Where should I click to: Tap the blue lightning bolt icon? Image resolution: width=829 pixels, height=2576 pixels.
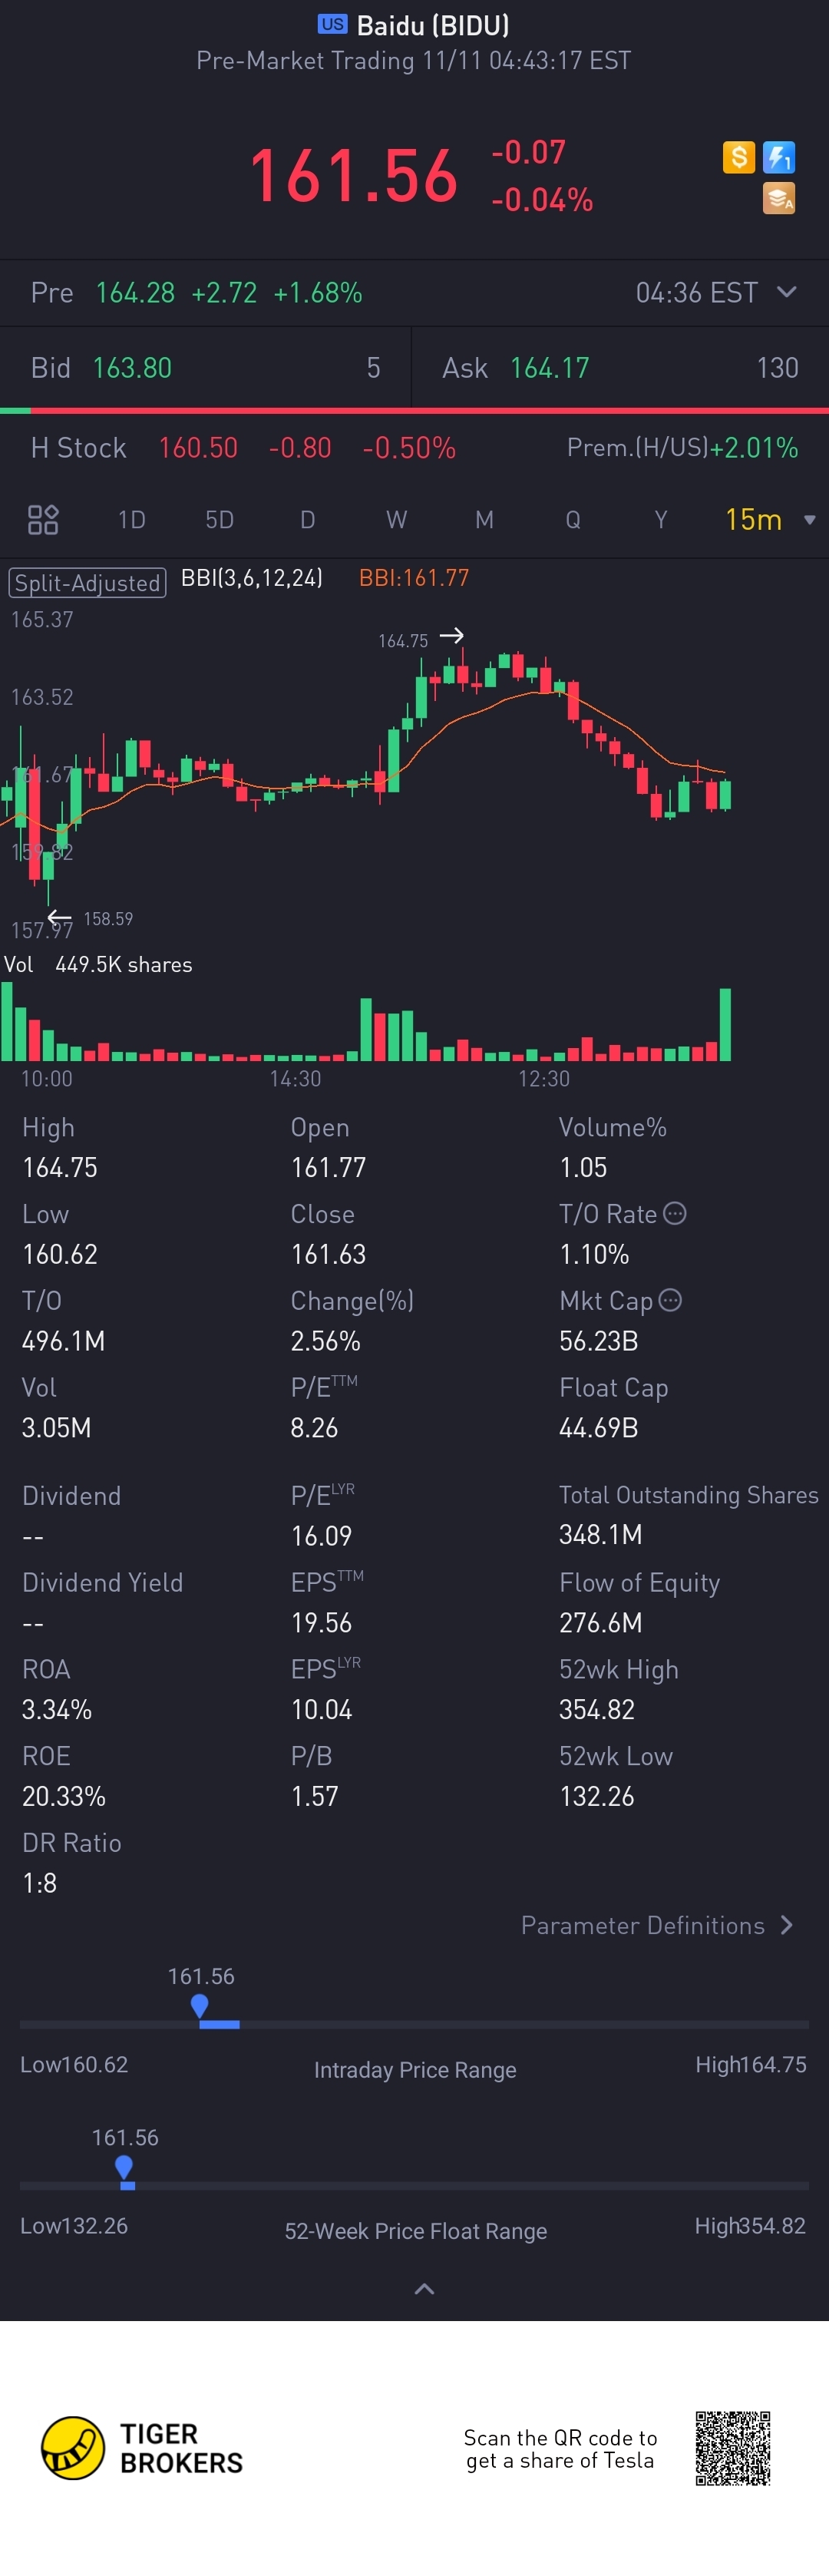pos(779,157)
